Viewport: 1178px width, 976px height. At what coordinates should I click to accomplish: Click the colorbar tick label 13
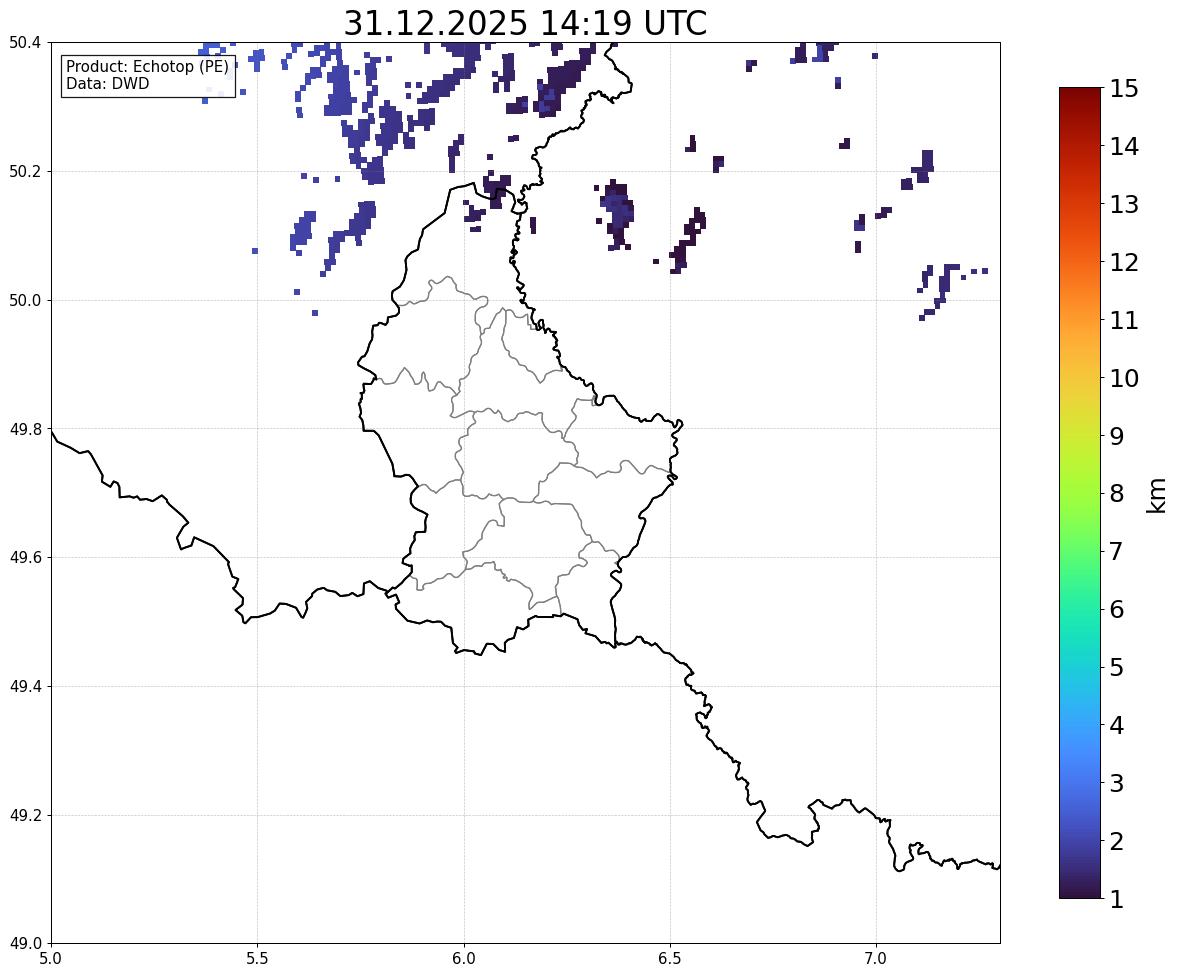click(1124, 204)
